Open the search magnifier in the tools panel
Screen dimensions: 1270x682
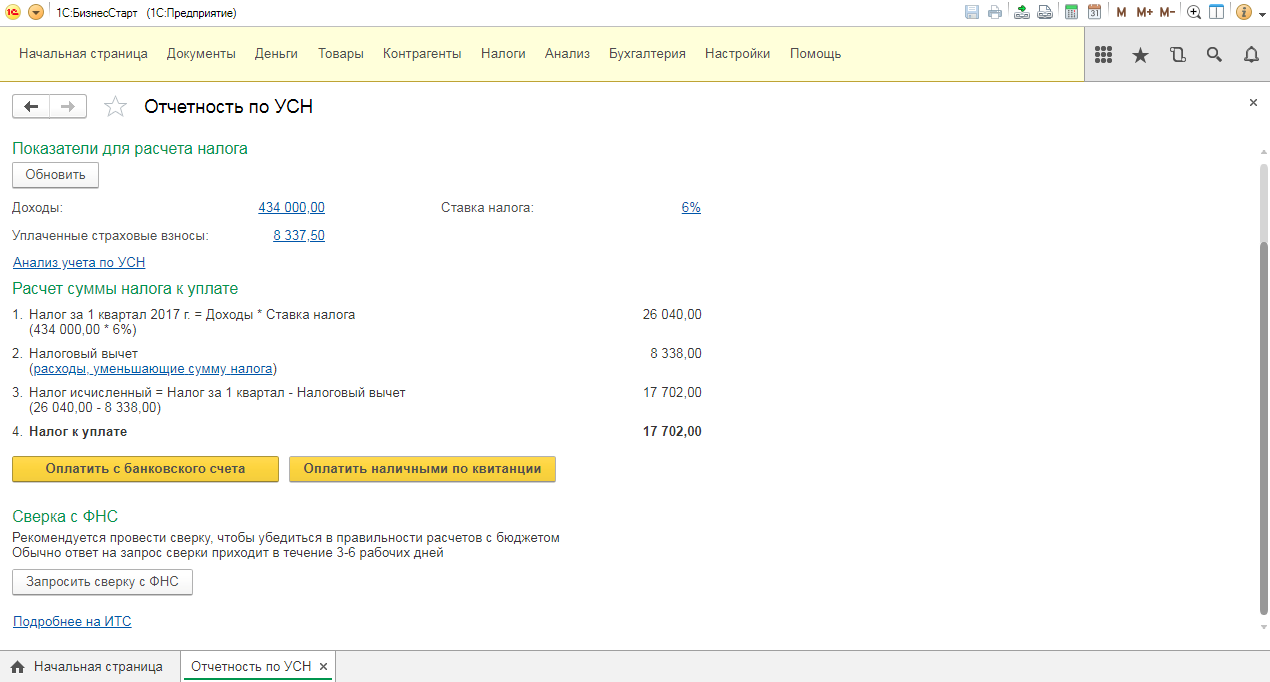click(1214, 55)
